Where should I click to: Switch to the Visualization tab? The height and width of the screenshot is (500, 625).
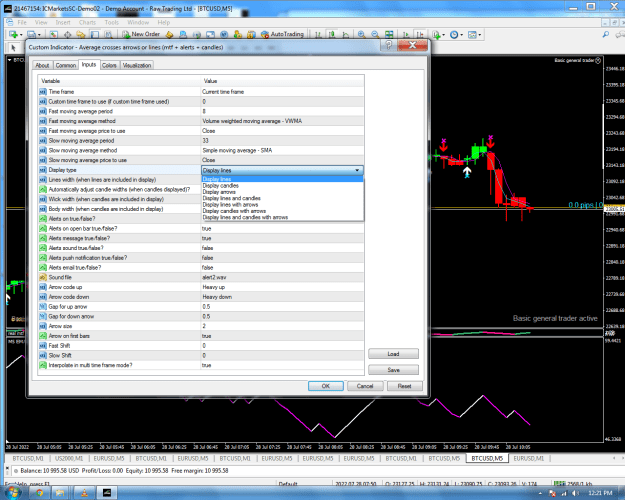137,65
